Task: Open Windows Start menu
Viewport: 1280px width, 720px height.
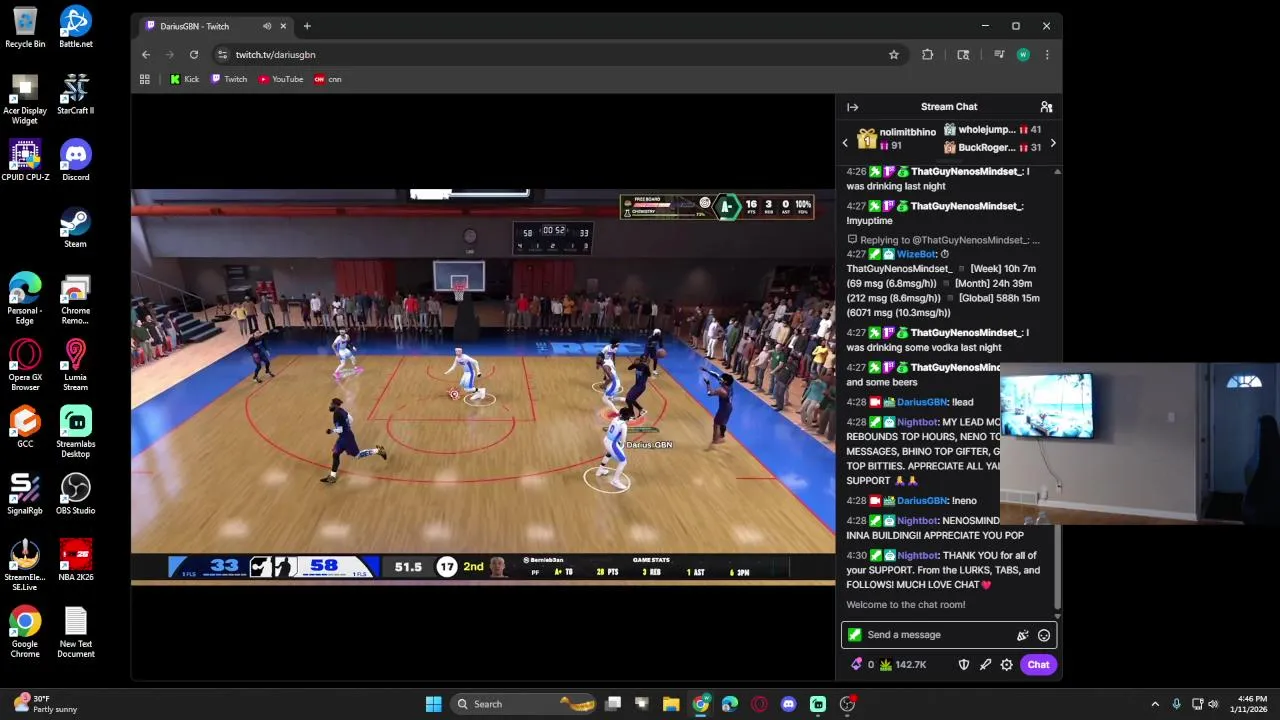Action: click(x=433, y=704)
